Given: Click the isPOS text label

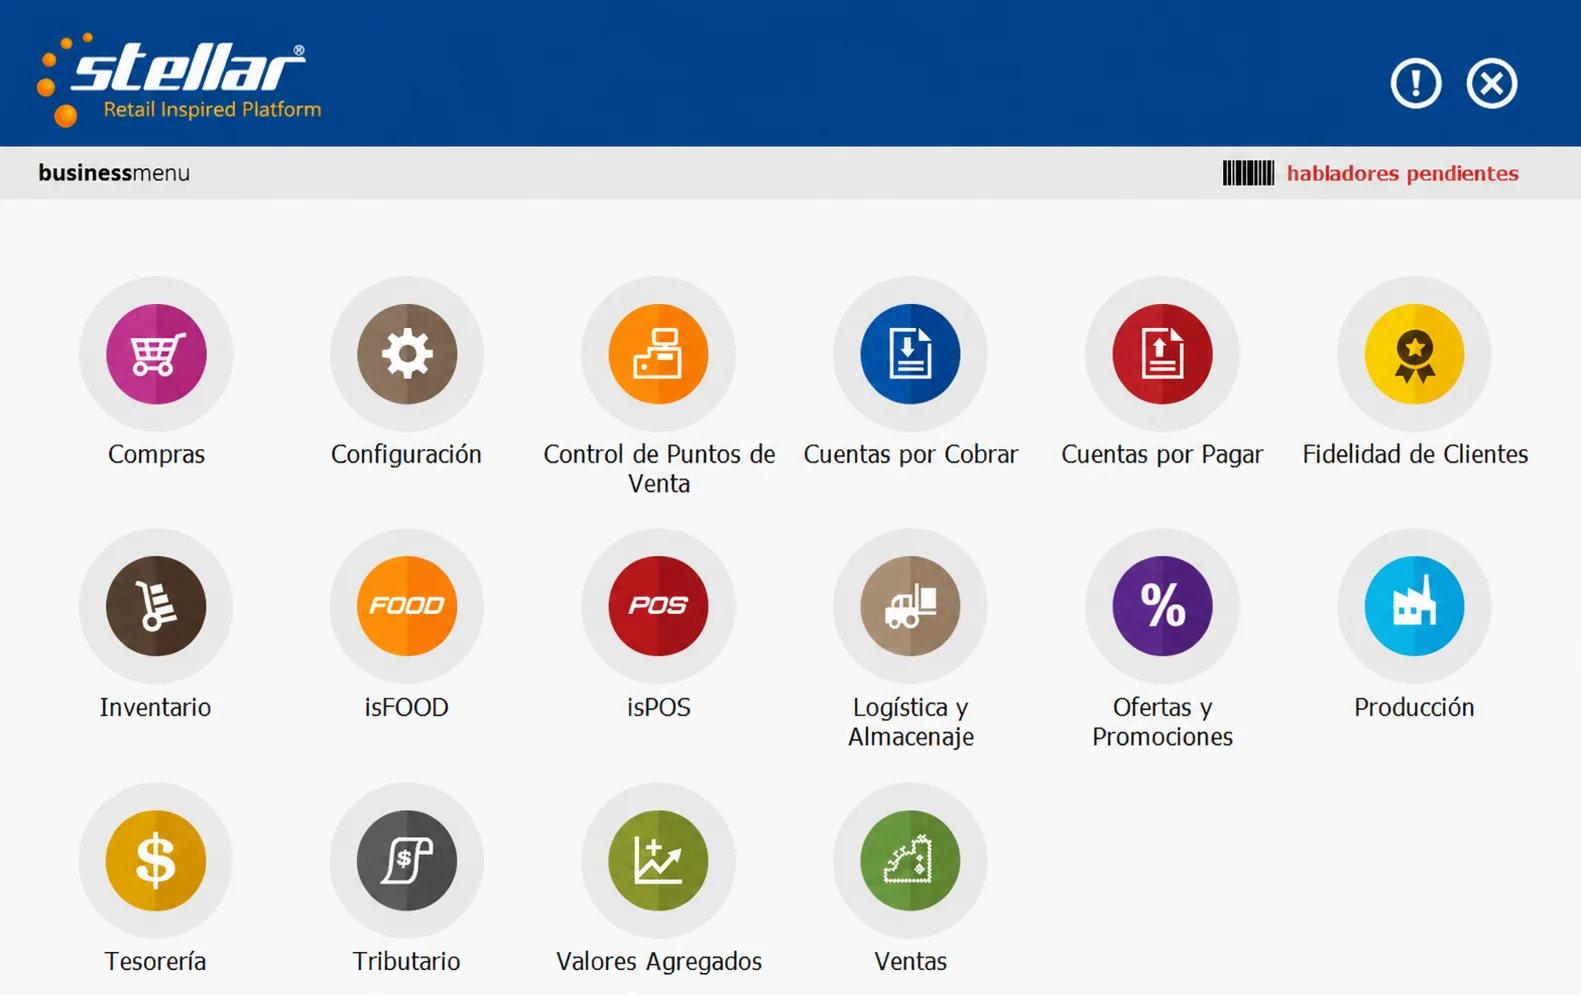Looking at the screenshot, I should pos(659,707).
